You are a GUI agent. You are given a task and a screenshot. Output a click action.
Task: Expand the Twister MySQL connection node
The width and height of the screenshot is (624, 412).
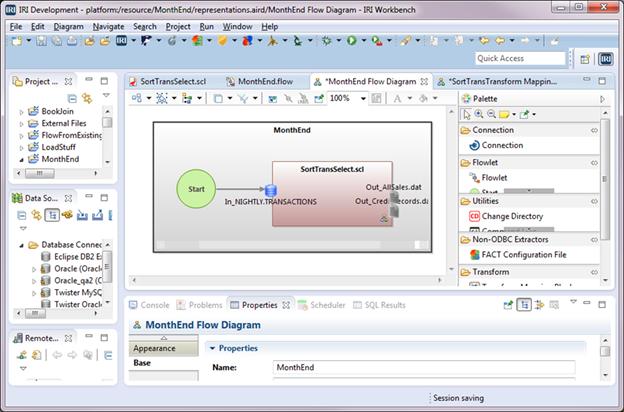(34, 294)
